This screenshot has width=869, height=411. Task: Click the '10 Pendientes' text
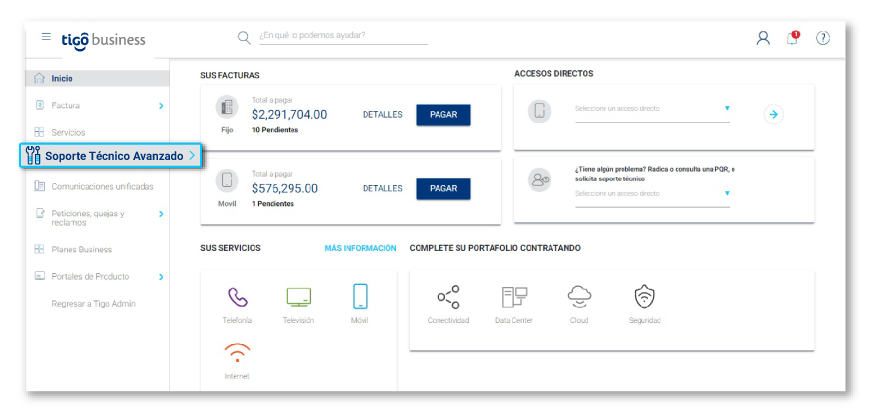[275, 130]
